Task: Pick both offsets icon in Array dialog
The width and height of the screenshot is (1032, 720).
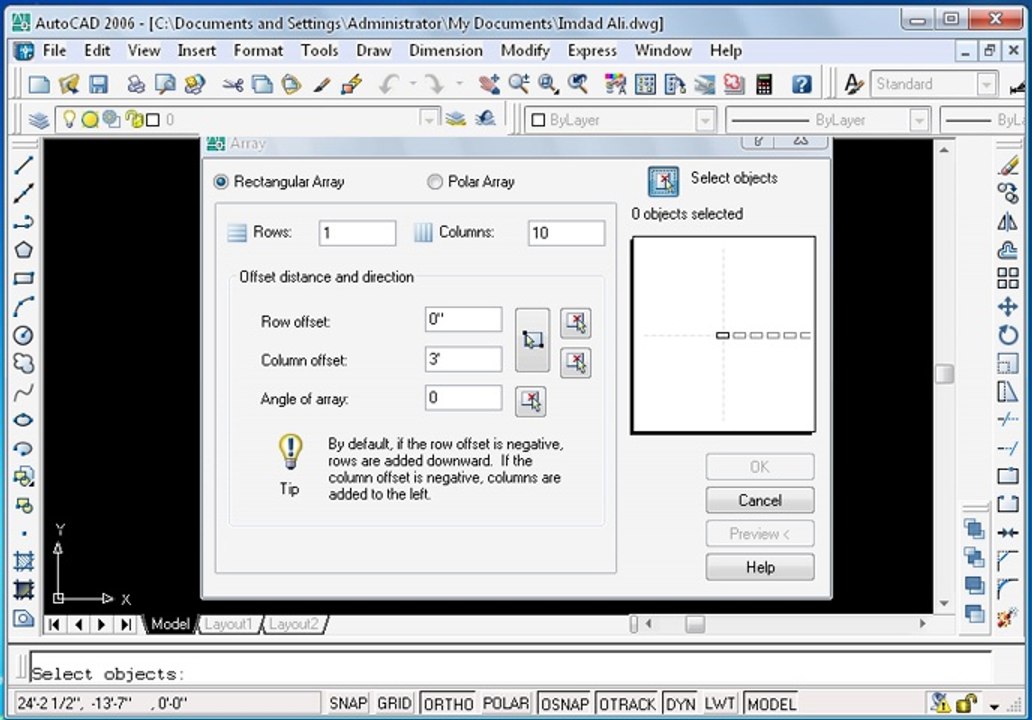Action: (x=532, y=340)
